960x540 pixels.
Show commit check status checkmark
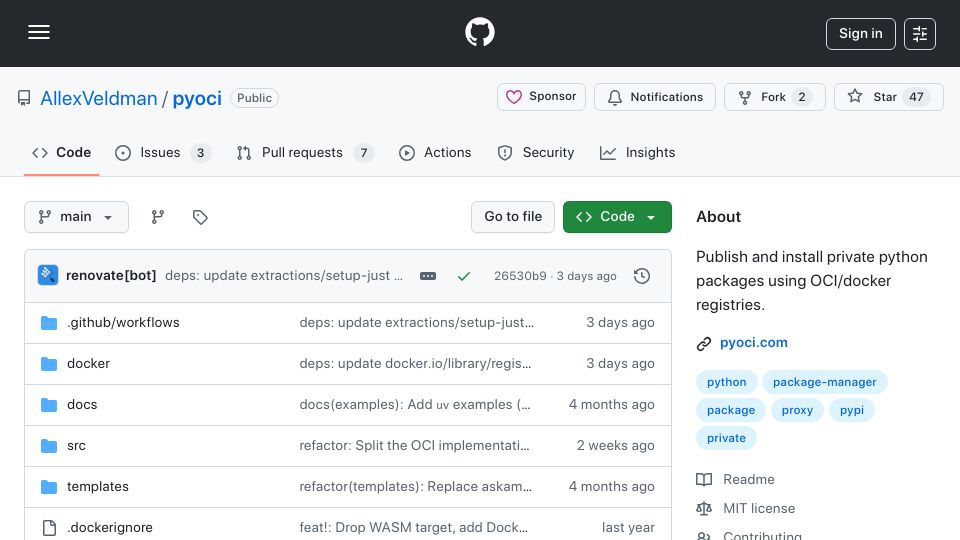click(x=463, y=276)
